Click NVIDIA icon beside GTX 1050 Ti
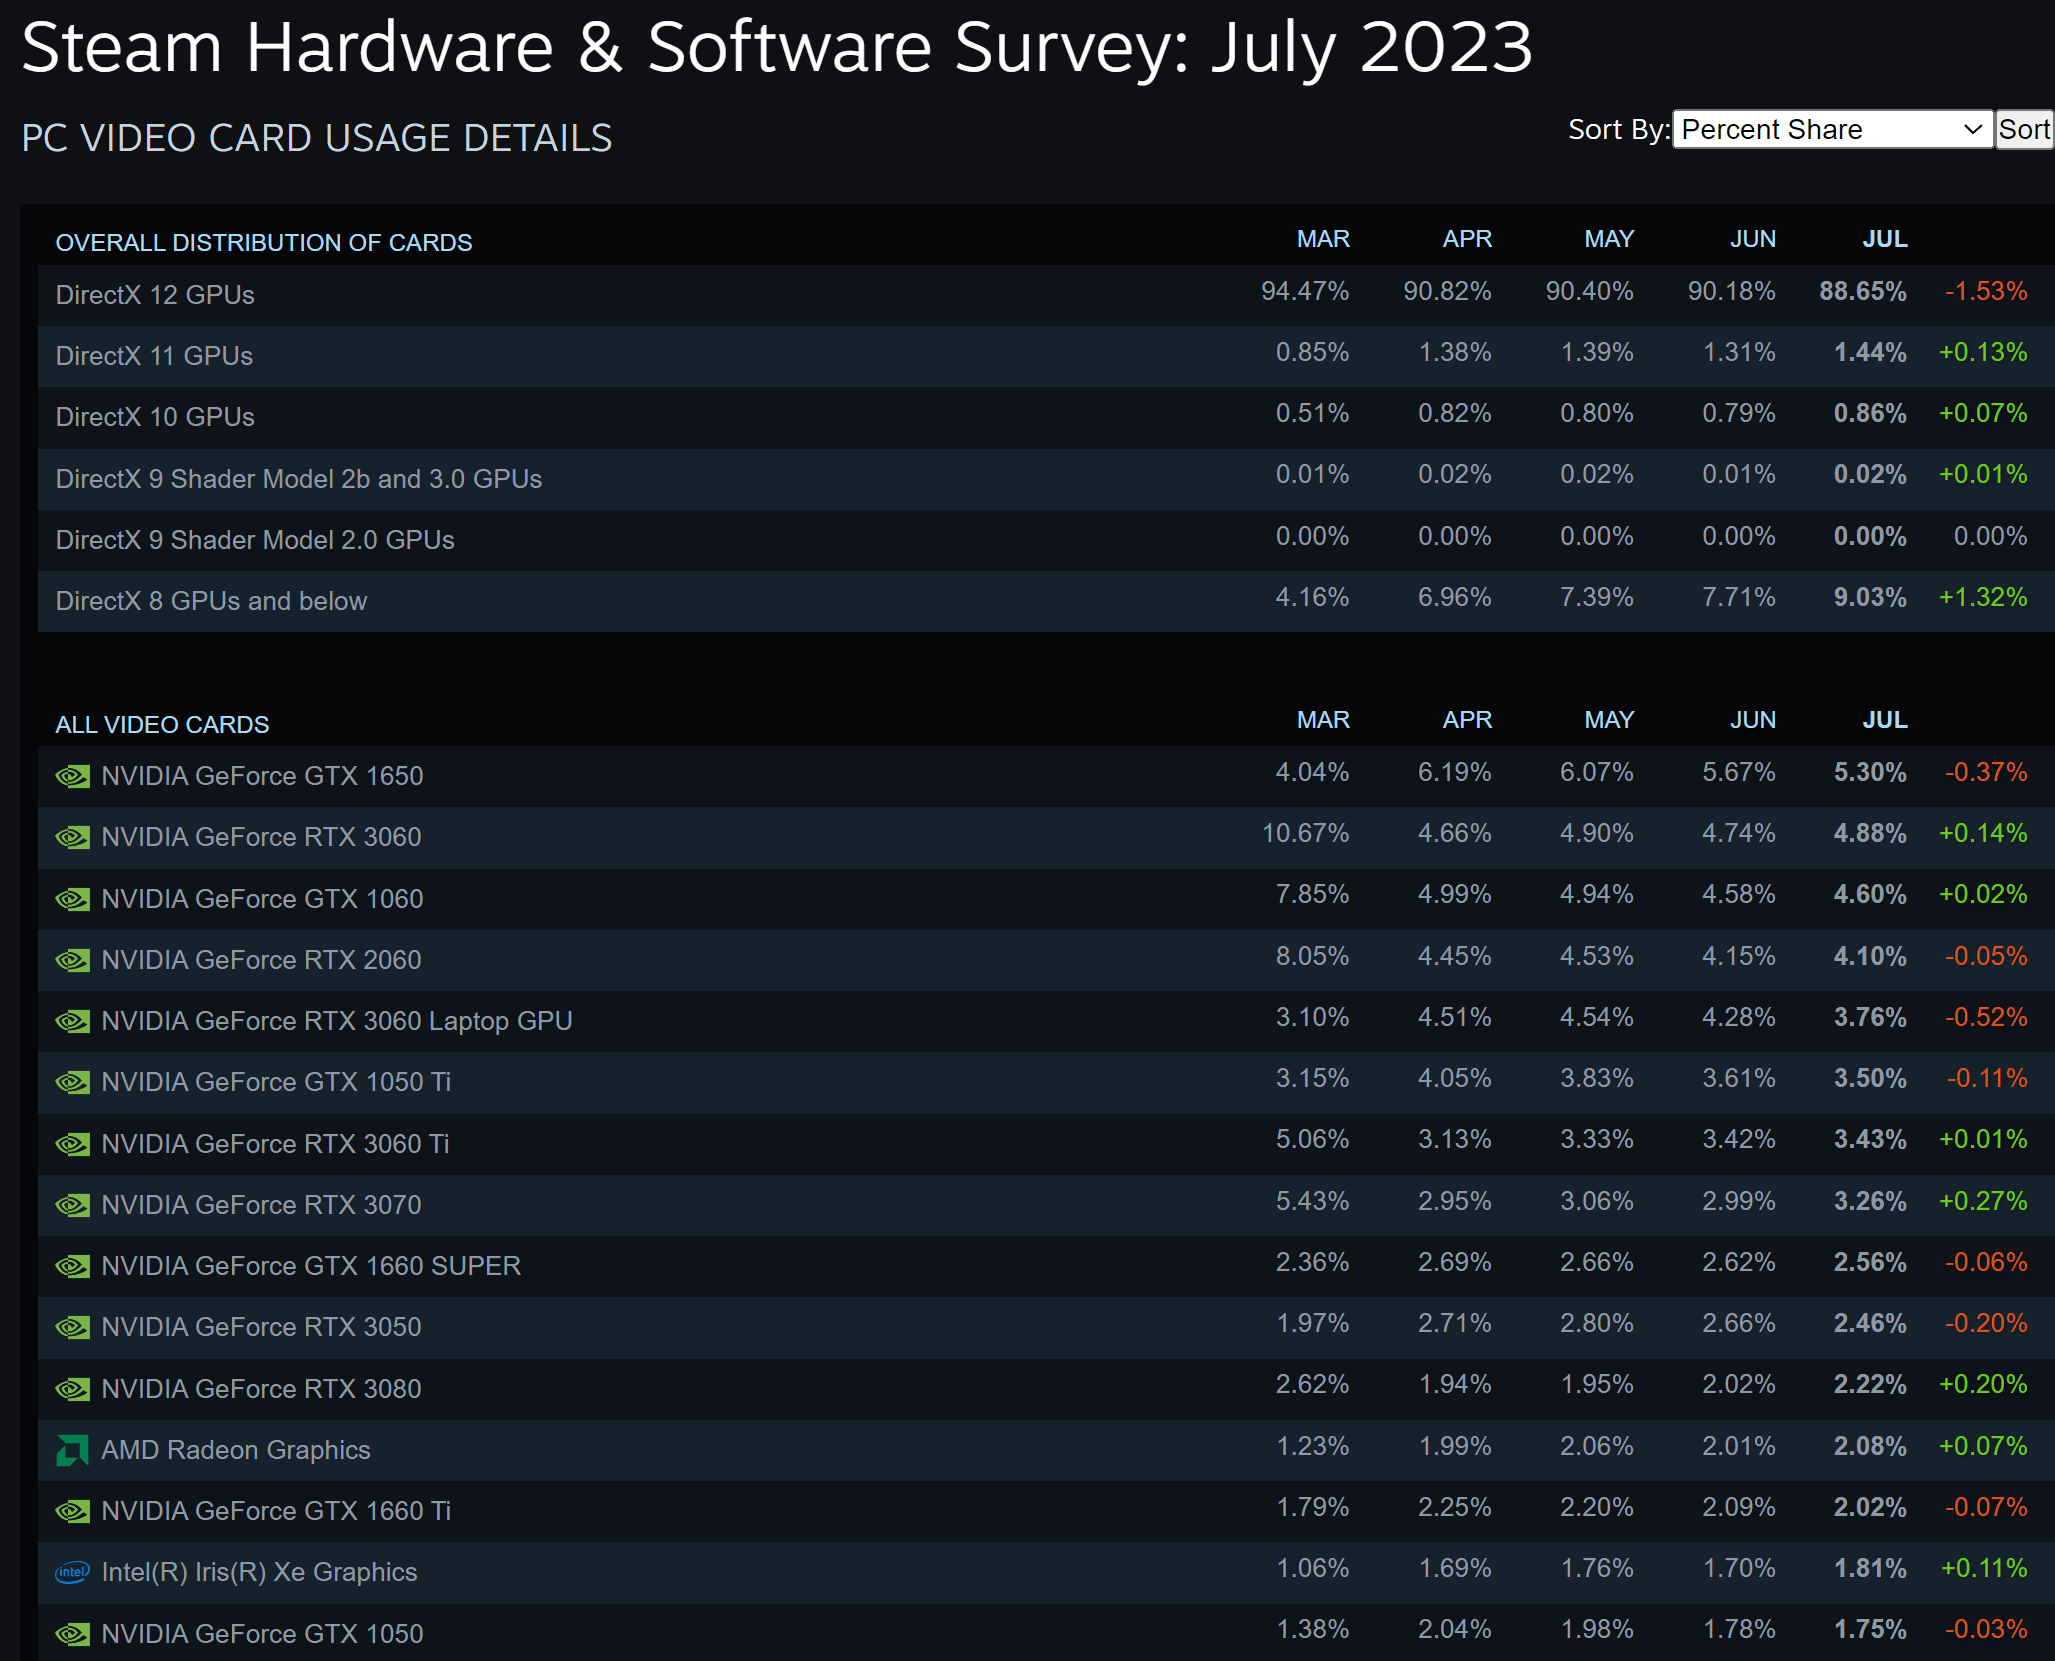The width and height of the screenshot is (2055, 1661). pyautogui.click(x=72, y=1082)
